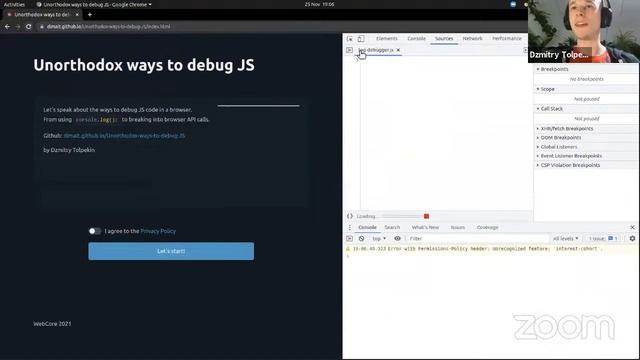
Task: Open the Performance tab
Action: 507,38
